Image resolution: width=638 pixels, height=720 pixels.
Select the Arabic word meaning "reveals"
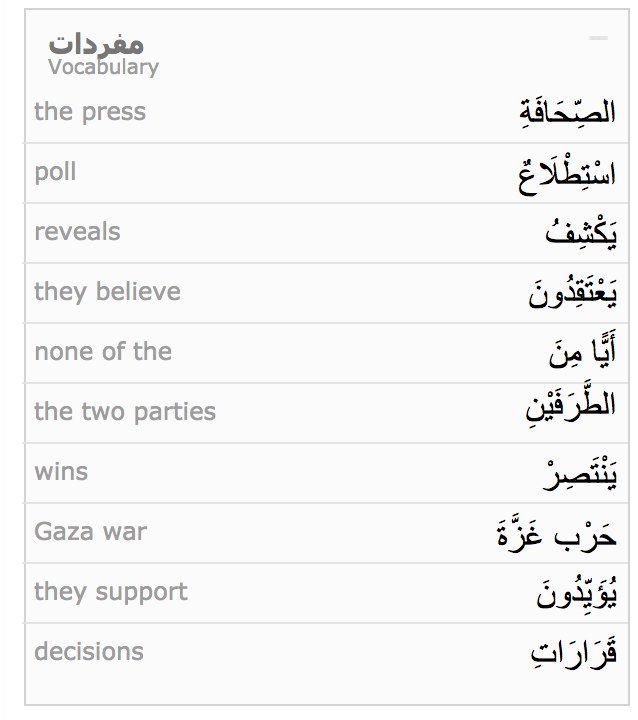click(580, 232)
